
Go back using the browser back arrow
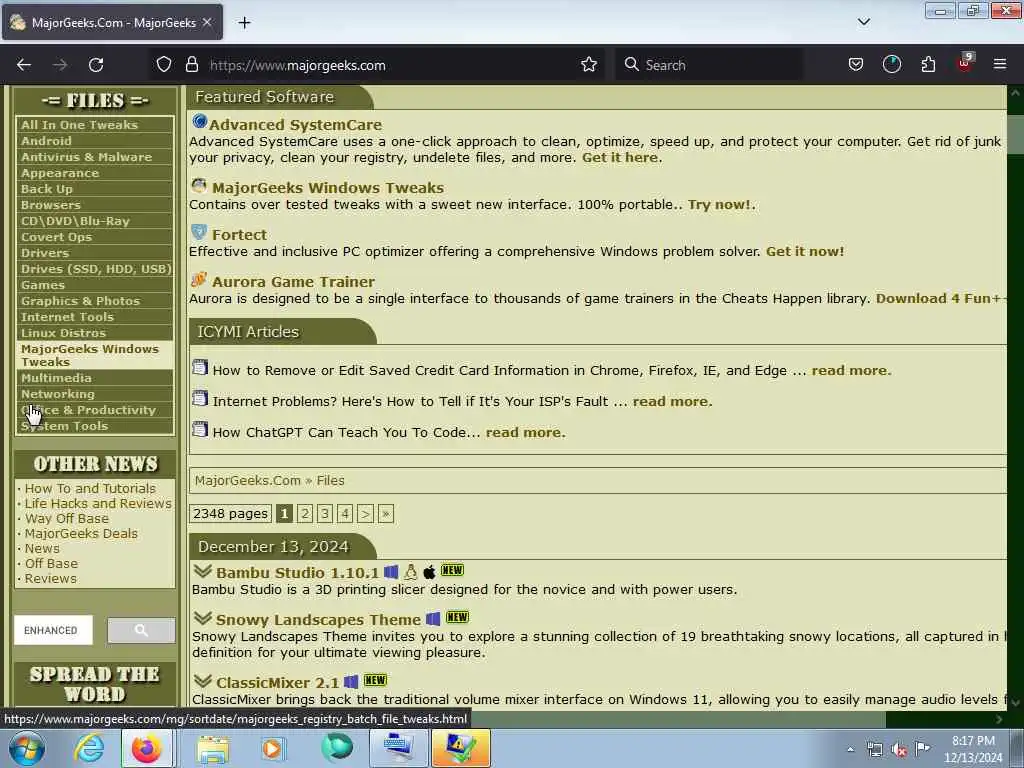click(24, 65)
